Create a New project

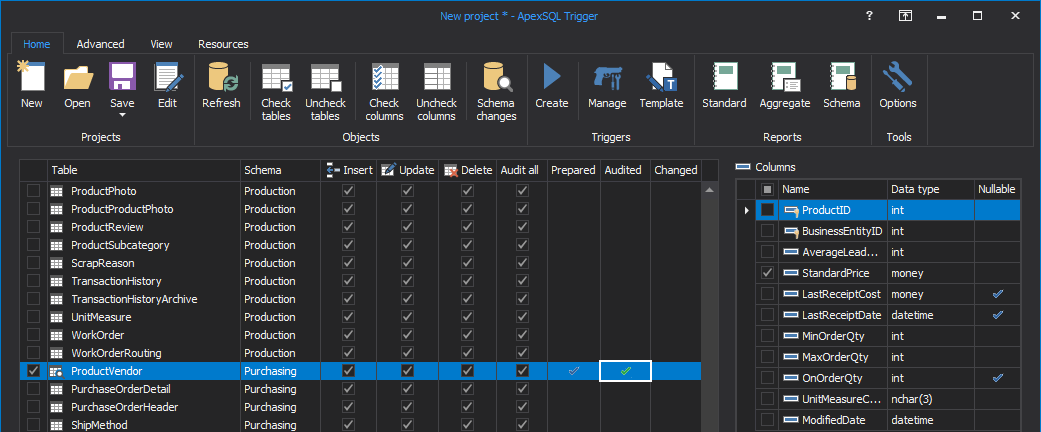(x=31, y=85)
